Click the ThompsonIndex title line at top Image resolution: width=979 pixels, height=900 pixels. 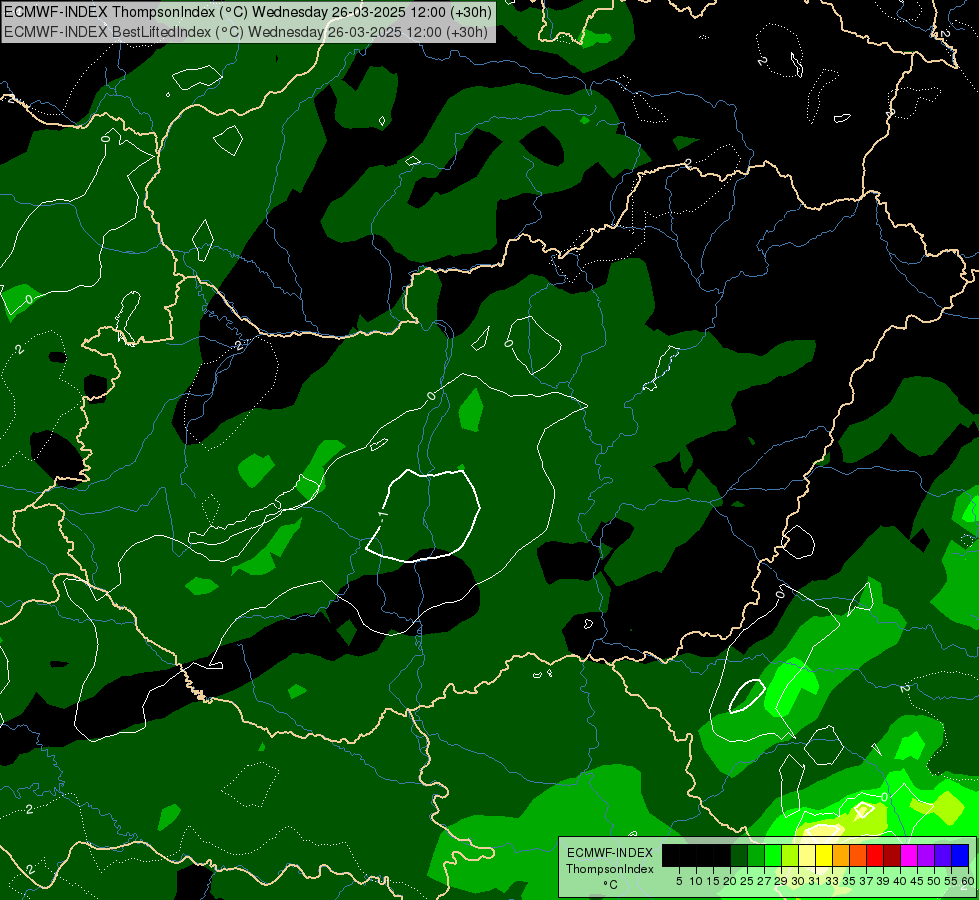point(248,11)
